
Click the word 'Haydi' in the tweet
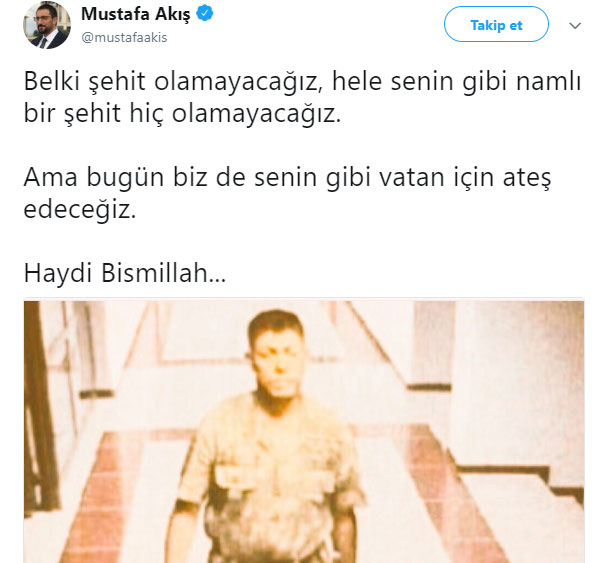coord(58,274)
